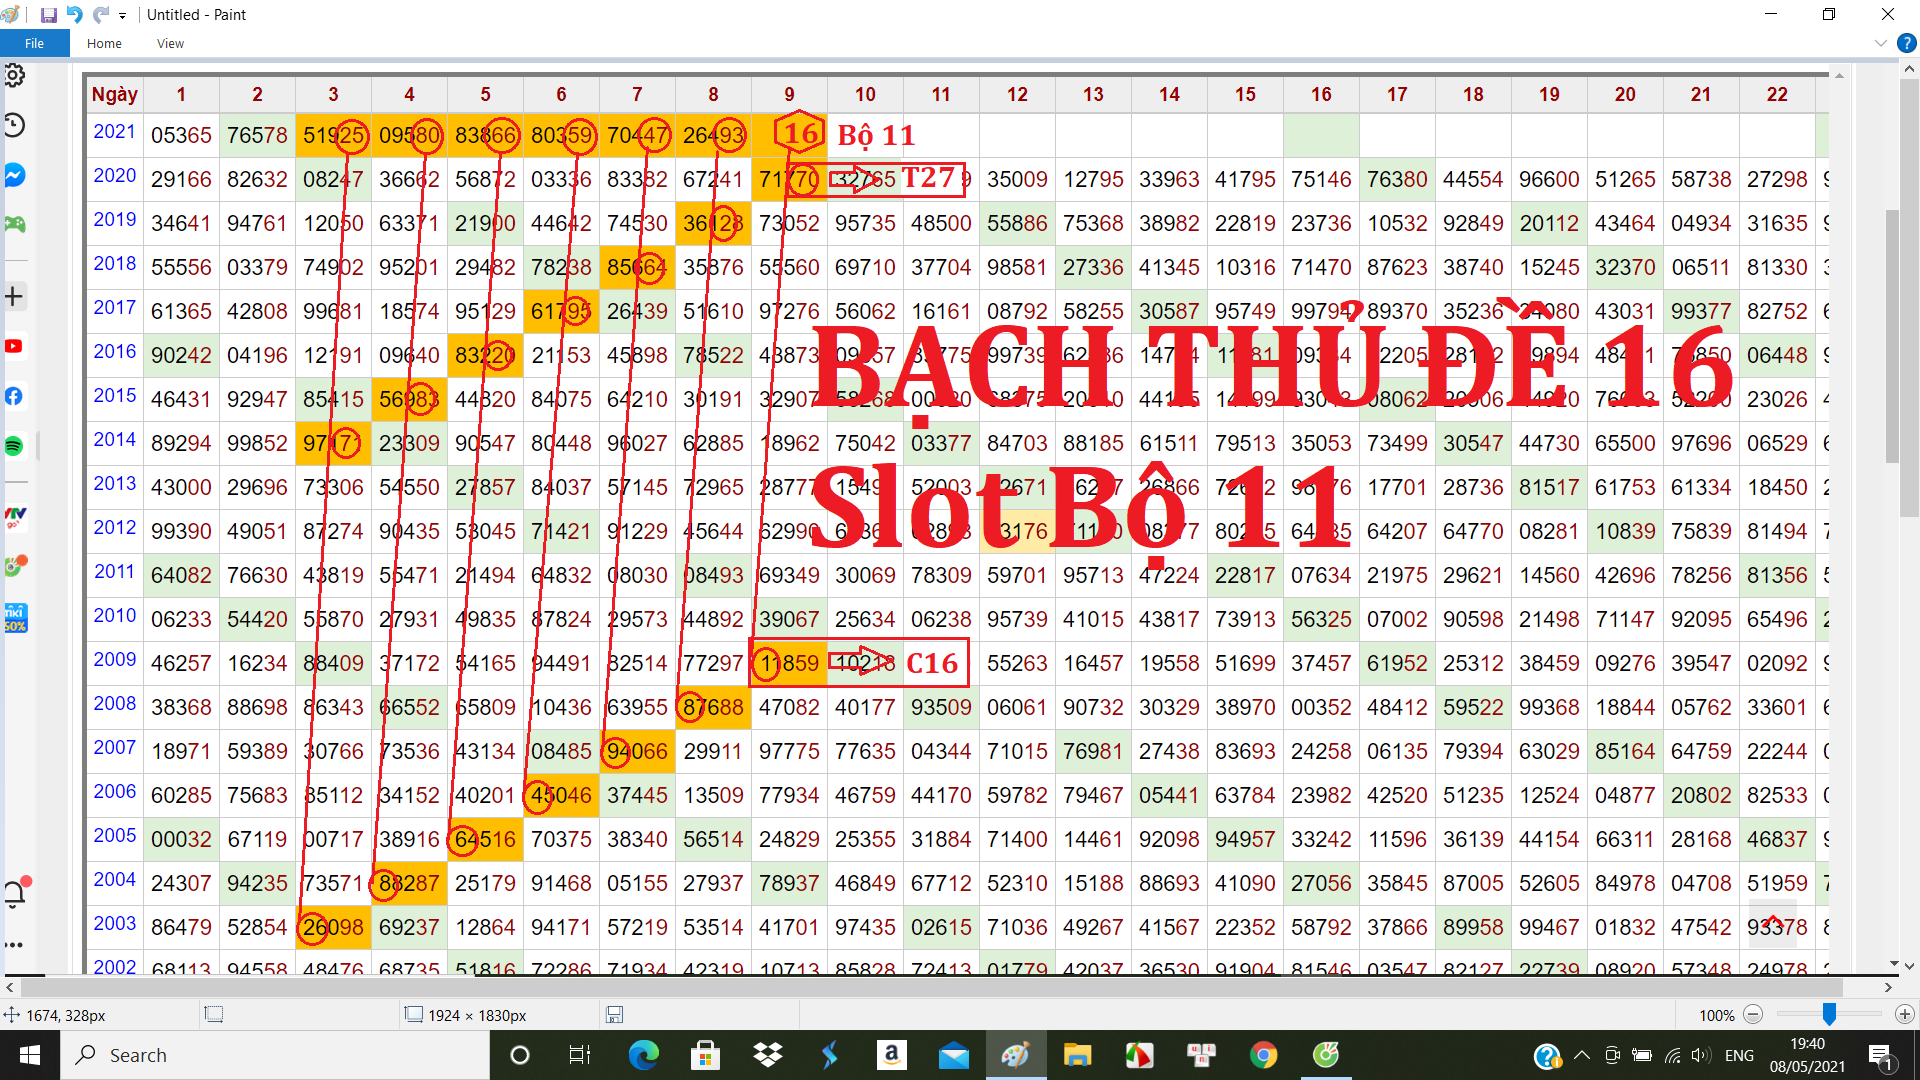Viewport: 1920px width, 1080px height.
Task: Click the zoom slider handle
Action: pyautogui.click(x=1828, y=1014)
